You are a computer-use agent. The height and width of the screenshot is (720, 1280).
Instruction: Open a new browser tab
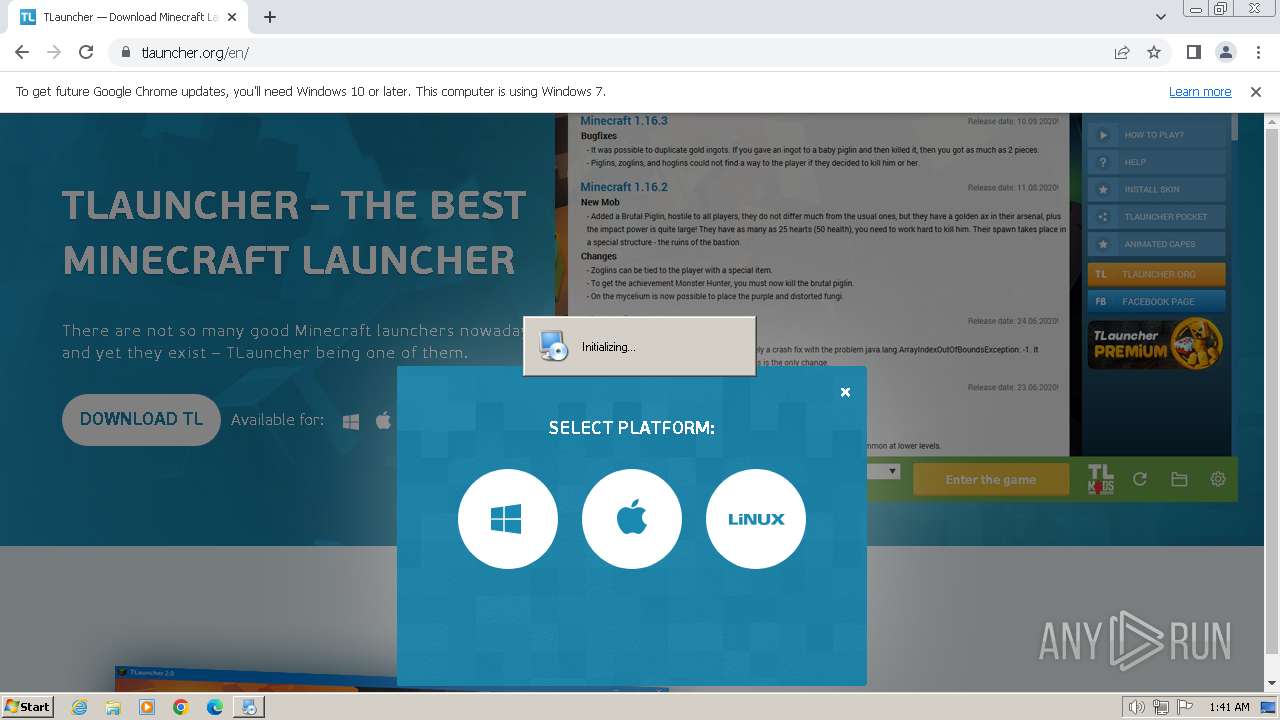click(x=270, y=17)
